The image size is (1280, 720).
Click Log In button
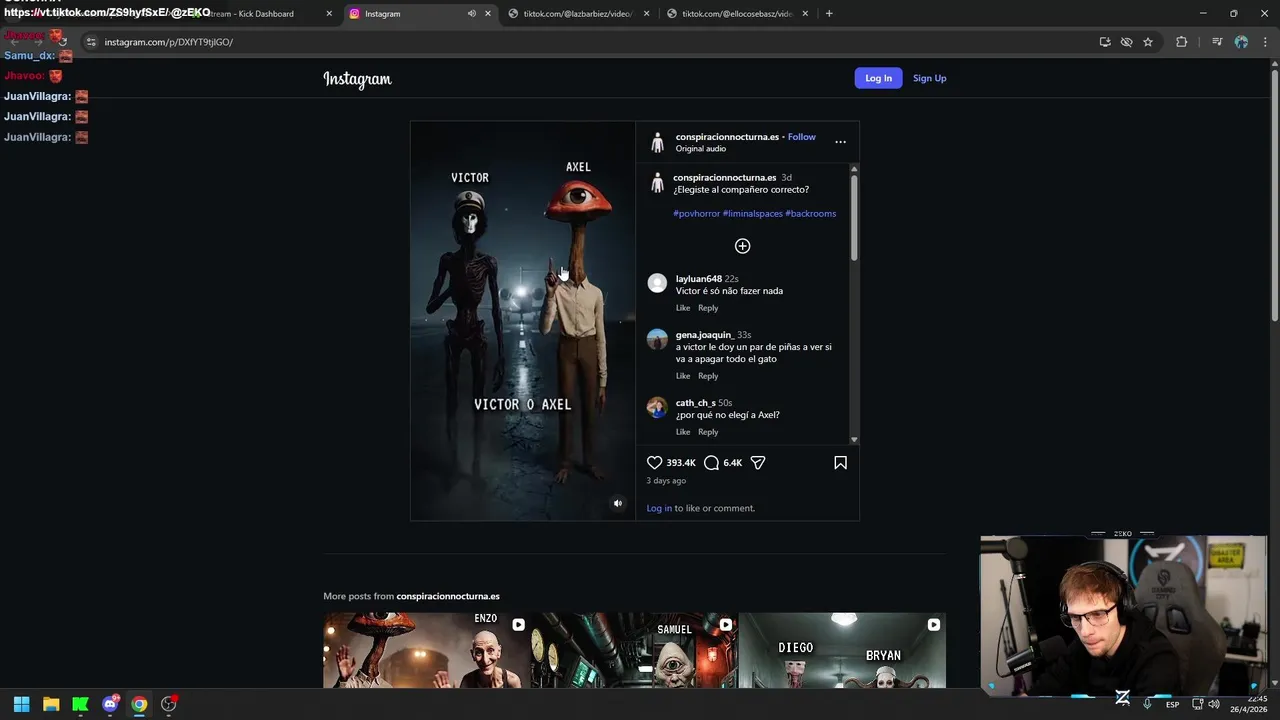pyautogui.click(x=878, y=78)
